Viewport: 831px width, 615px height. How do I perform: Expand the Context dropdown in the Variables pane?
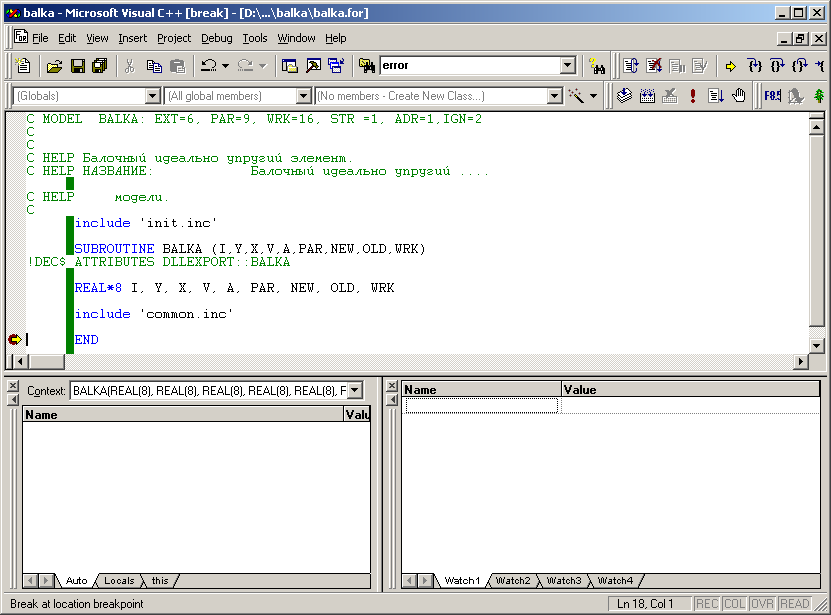point(354,390)
